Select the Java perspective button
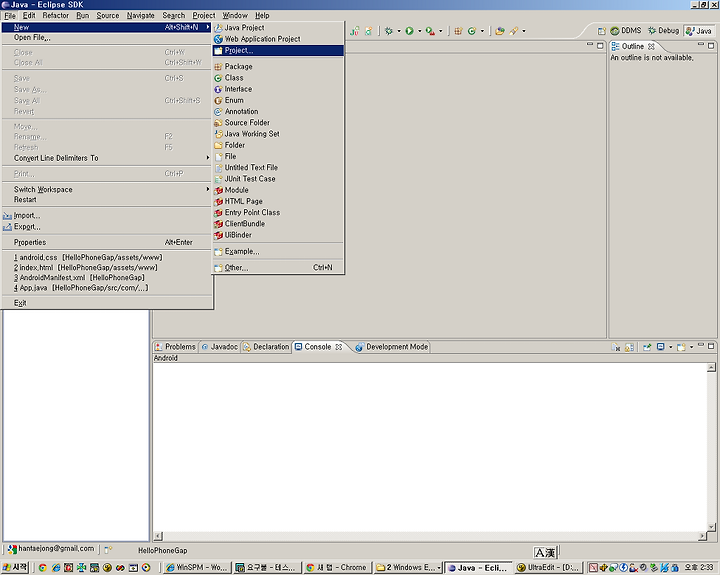720x575 pixels. click(x=698, y=31)
